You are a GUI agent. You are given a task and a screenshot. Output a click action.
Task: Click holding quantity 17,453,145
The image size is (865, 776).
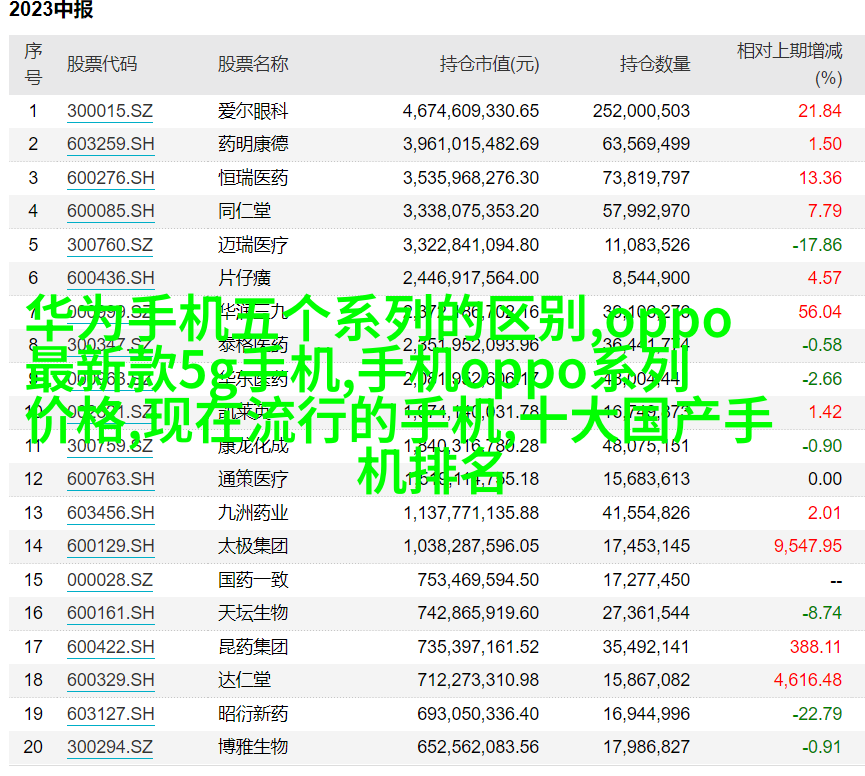(x=646, y=546)
